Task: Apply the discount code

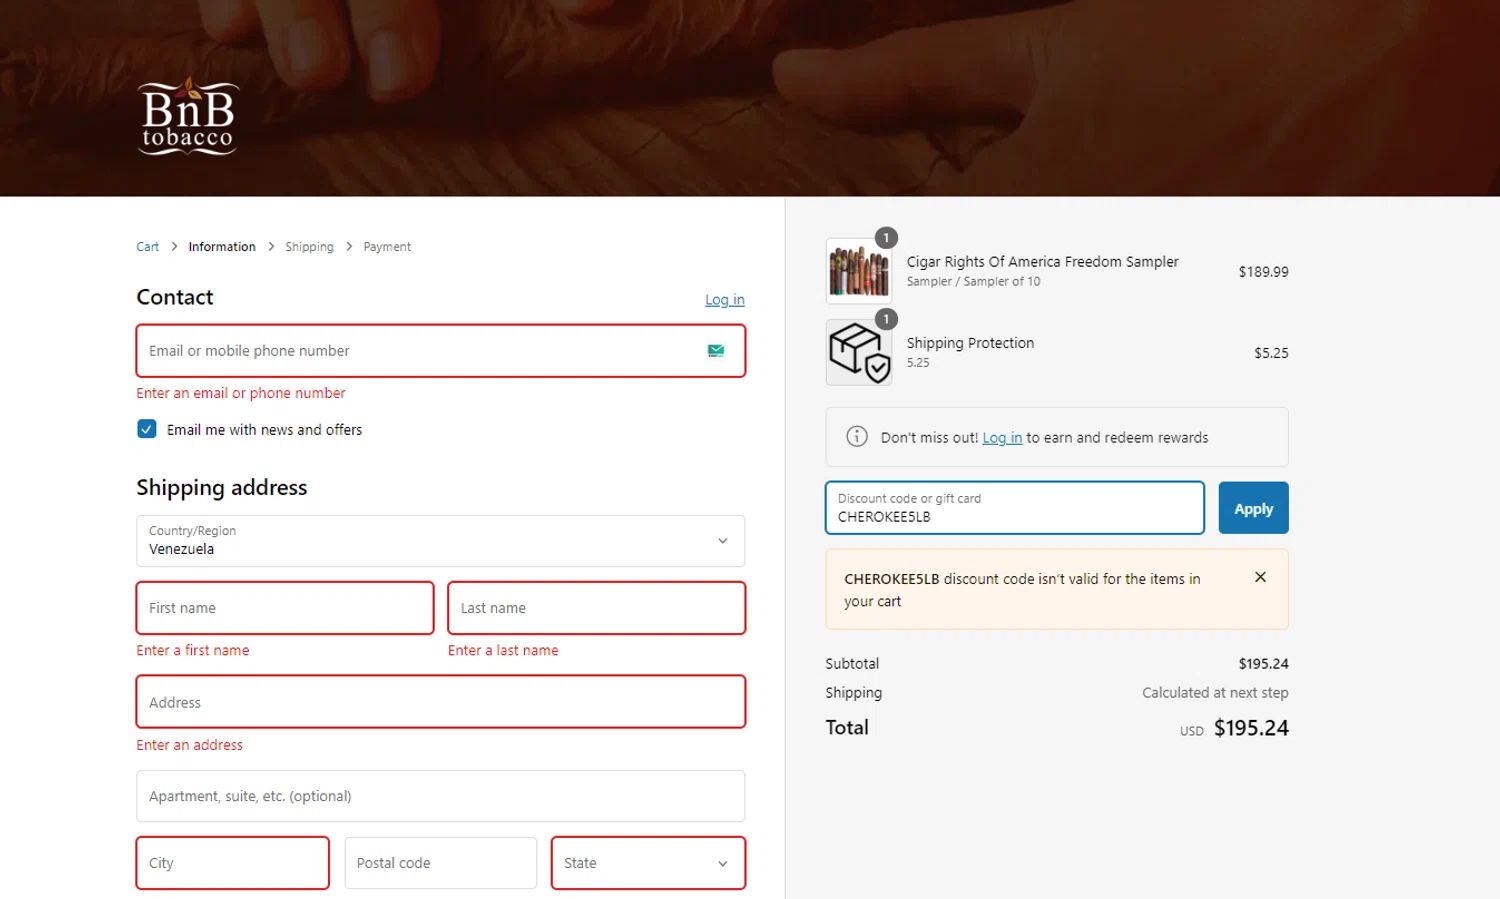Action: pos(1253,508)
